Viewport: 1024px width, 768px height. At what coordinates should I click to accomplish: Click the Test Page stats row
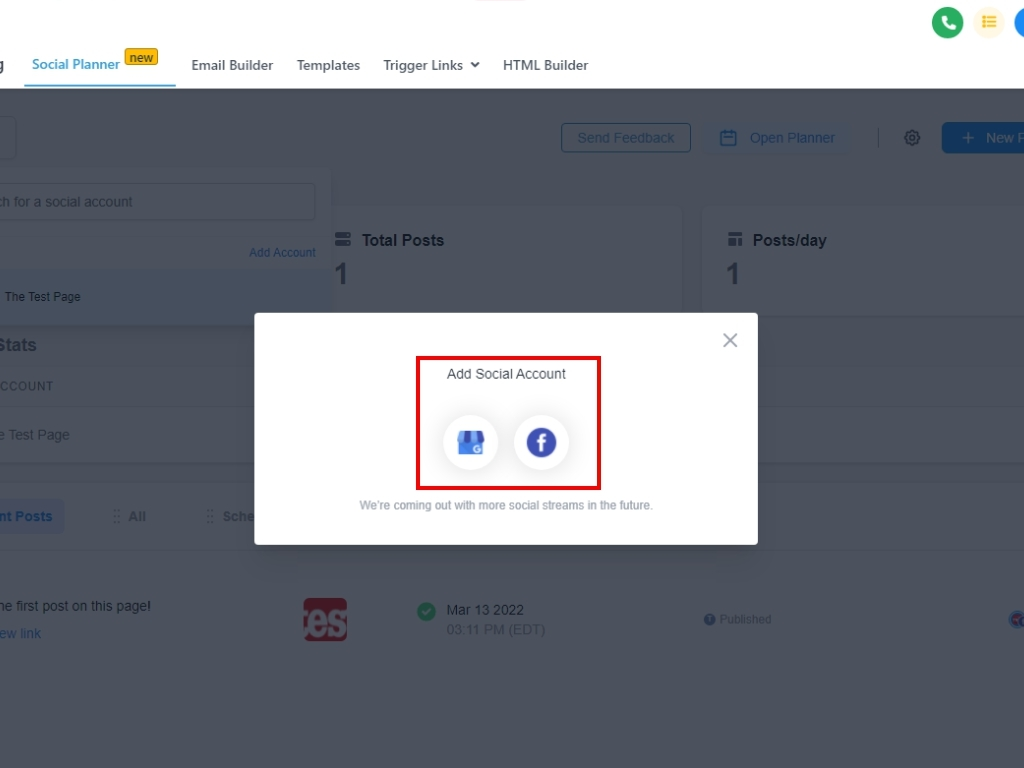tap(127, 435)
